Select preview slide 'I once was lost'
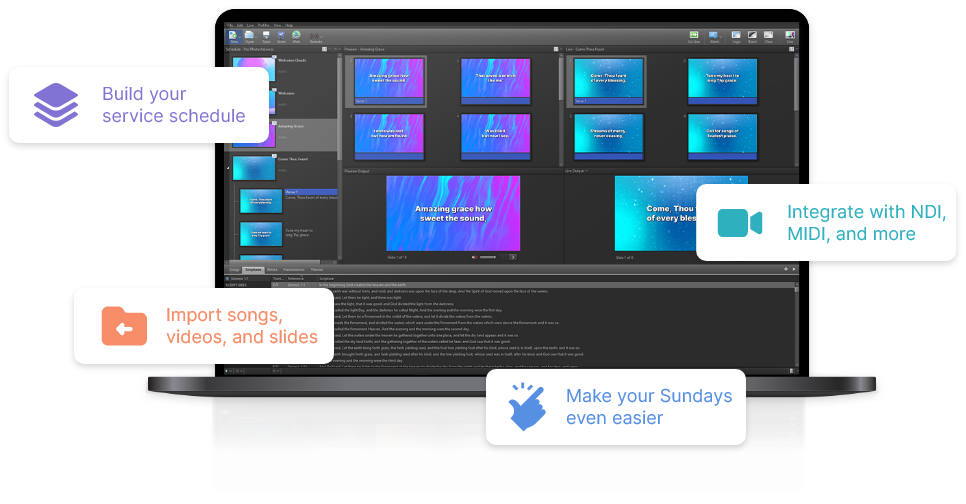 click(x=389, y=137)
